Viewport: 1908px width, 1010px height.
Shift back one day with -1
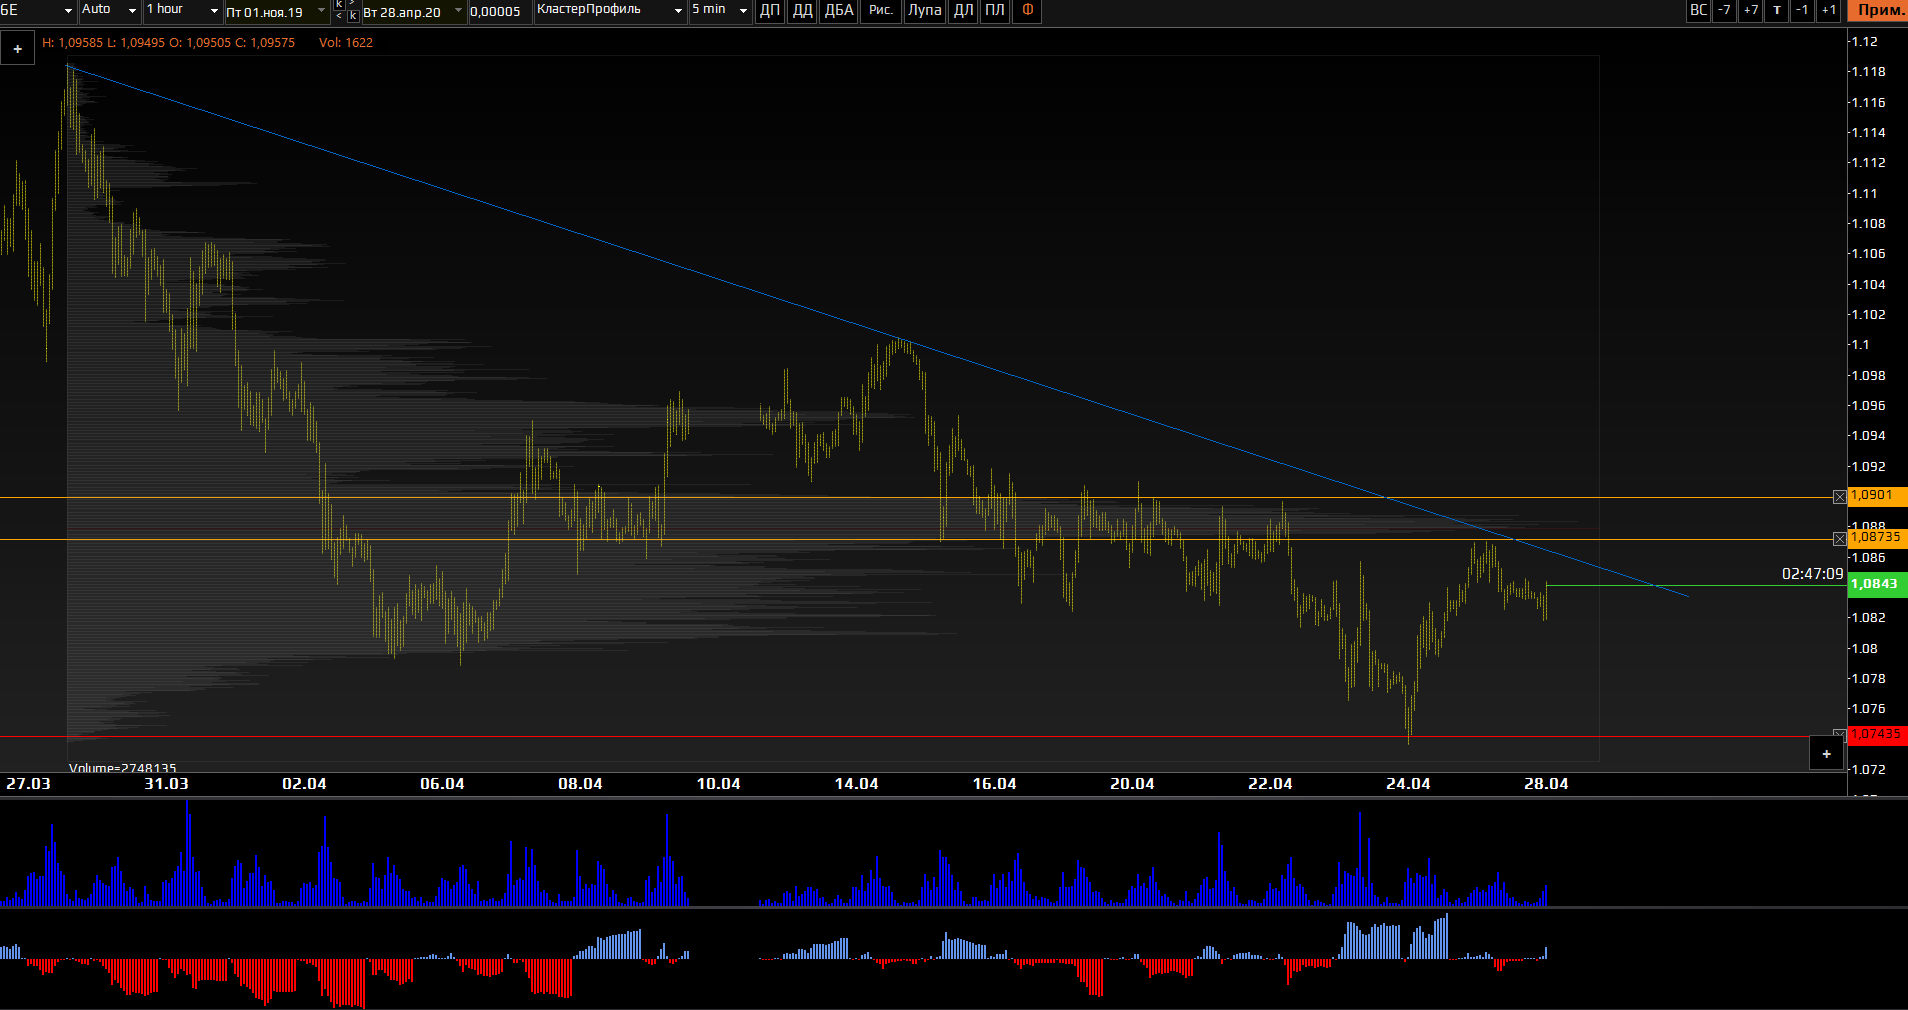click(1802, 11)
